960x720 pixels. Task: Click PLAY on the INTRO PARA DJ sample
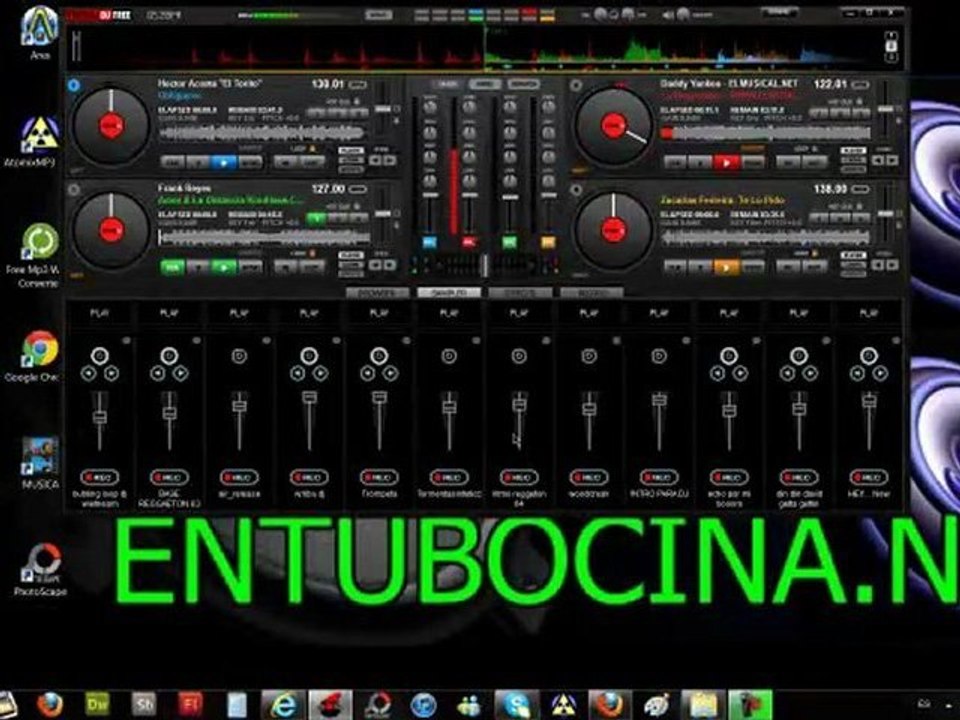click(659, 313)
